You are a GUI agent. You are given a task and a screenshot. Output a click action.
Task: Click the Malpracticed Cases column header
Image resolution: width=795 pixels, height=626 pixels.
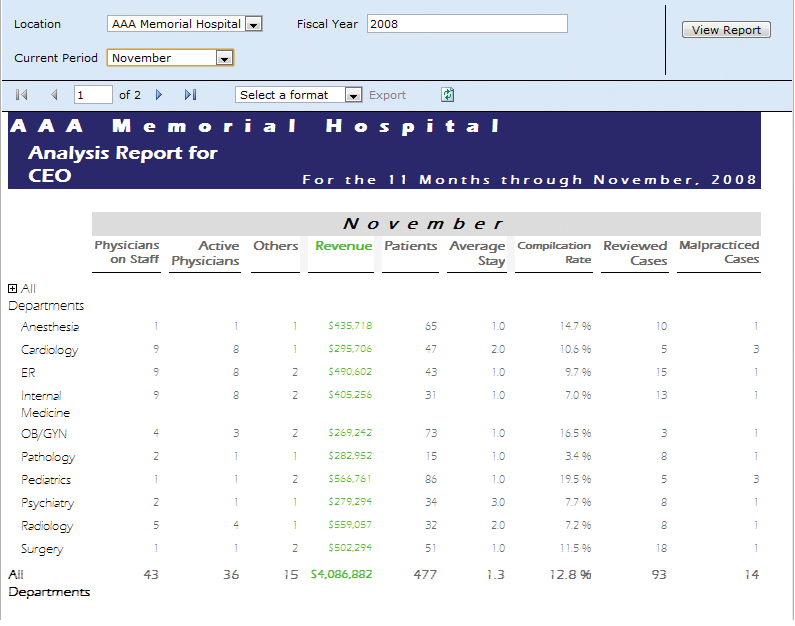[x=719, y=252]
